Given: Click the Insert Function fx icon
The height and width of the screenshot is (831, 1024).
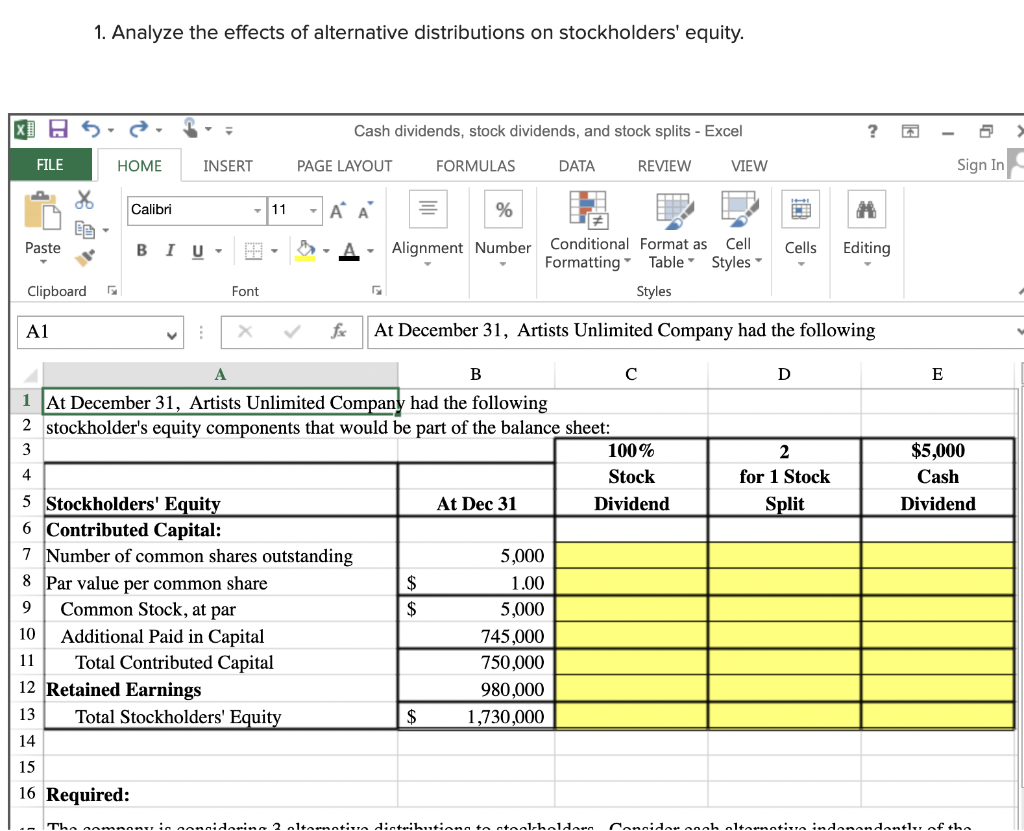Looking at the screenshot, I should 340,330.
